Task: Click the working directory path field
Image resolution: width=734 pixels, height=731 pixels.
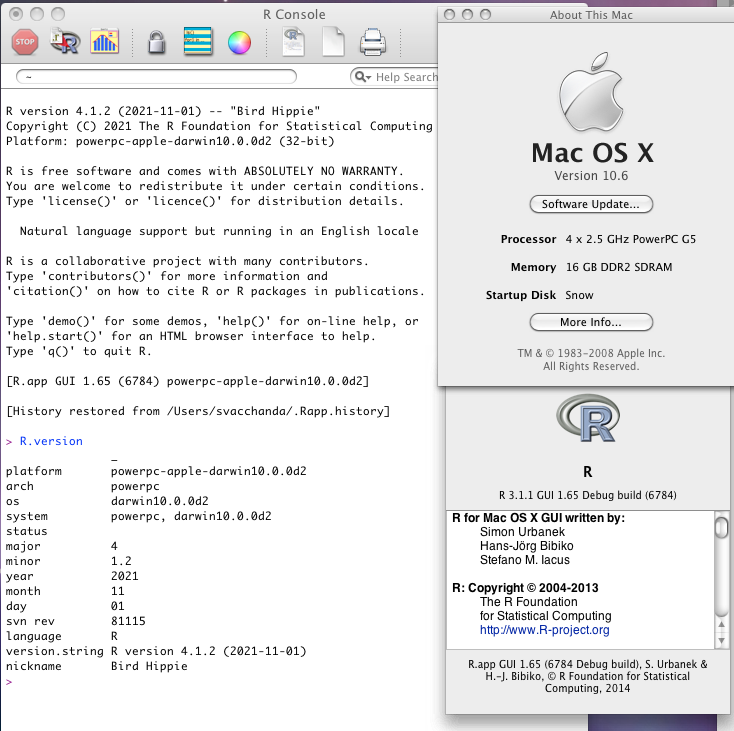Action: pos(156,77)
